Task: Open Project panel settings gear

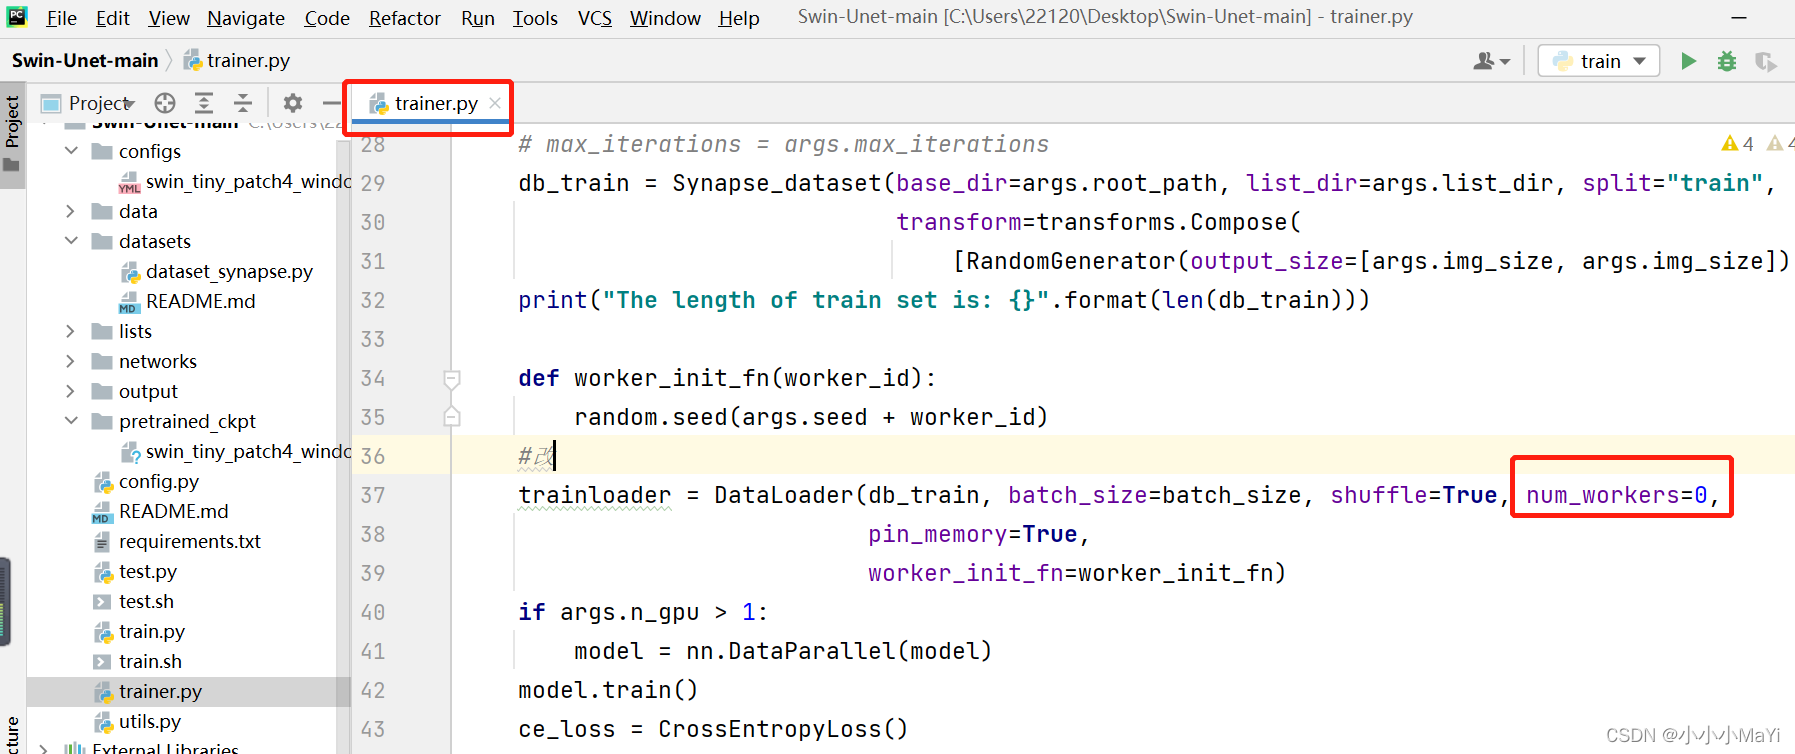Action: [x=292, y=103]
